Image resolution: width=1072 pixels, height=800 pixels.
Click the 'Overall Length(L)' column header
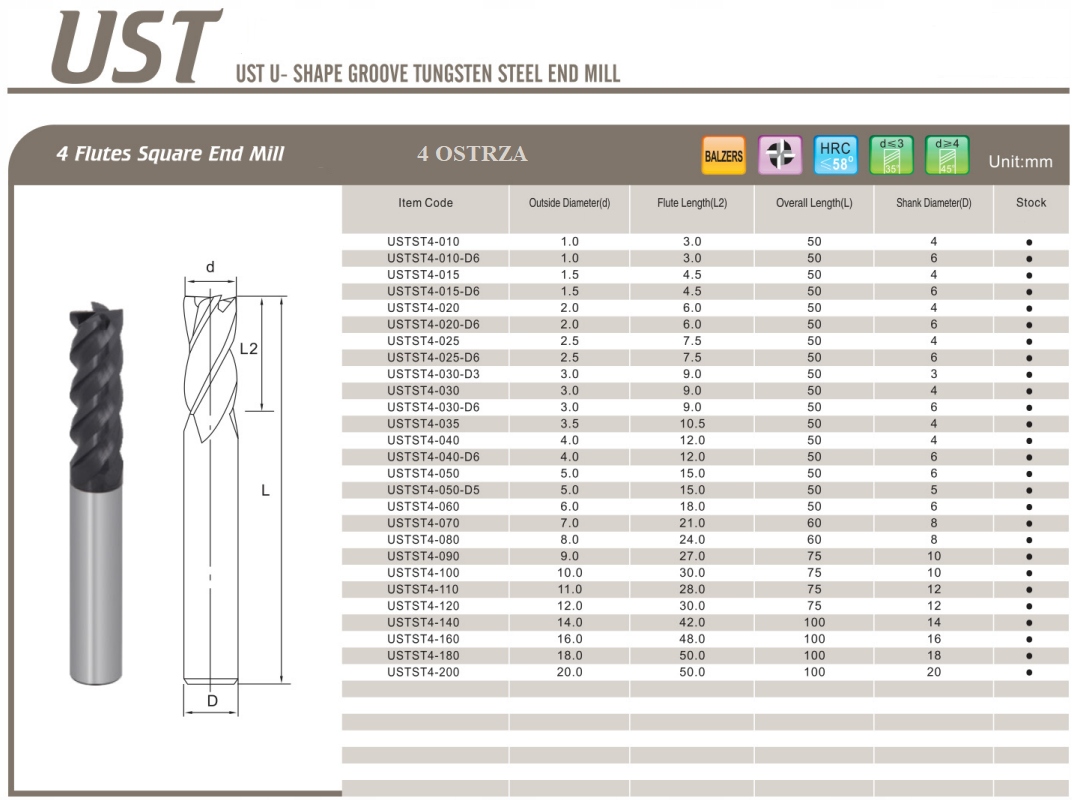(x=814, y=203)
